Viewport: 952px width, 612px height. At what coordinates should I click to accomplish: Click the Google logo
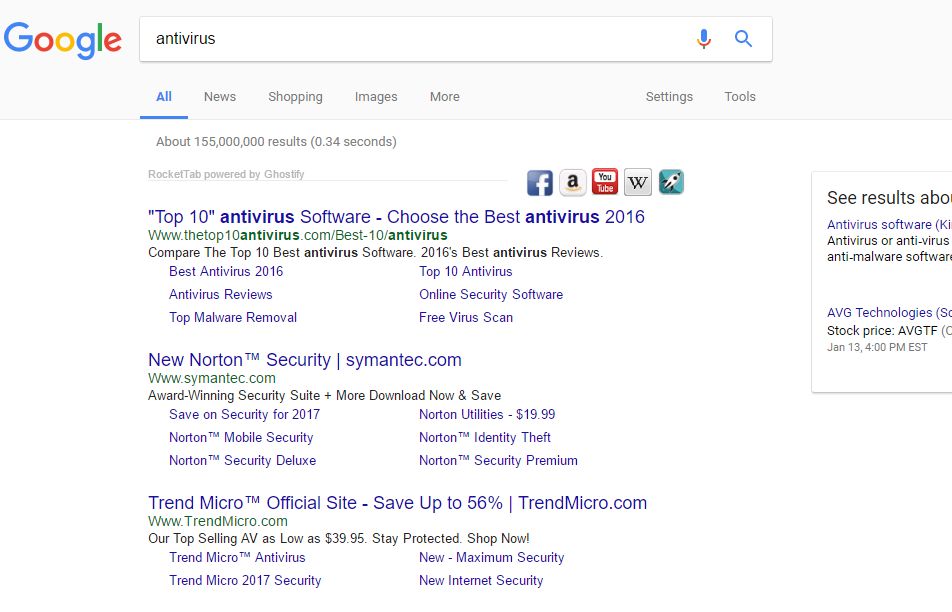click(x=62, y=40)
